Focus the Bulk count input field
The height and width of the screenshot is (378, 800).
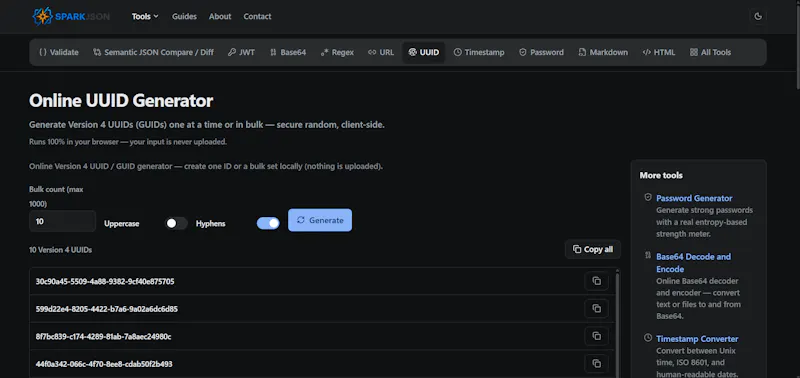tap(62, 221)
